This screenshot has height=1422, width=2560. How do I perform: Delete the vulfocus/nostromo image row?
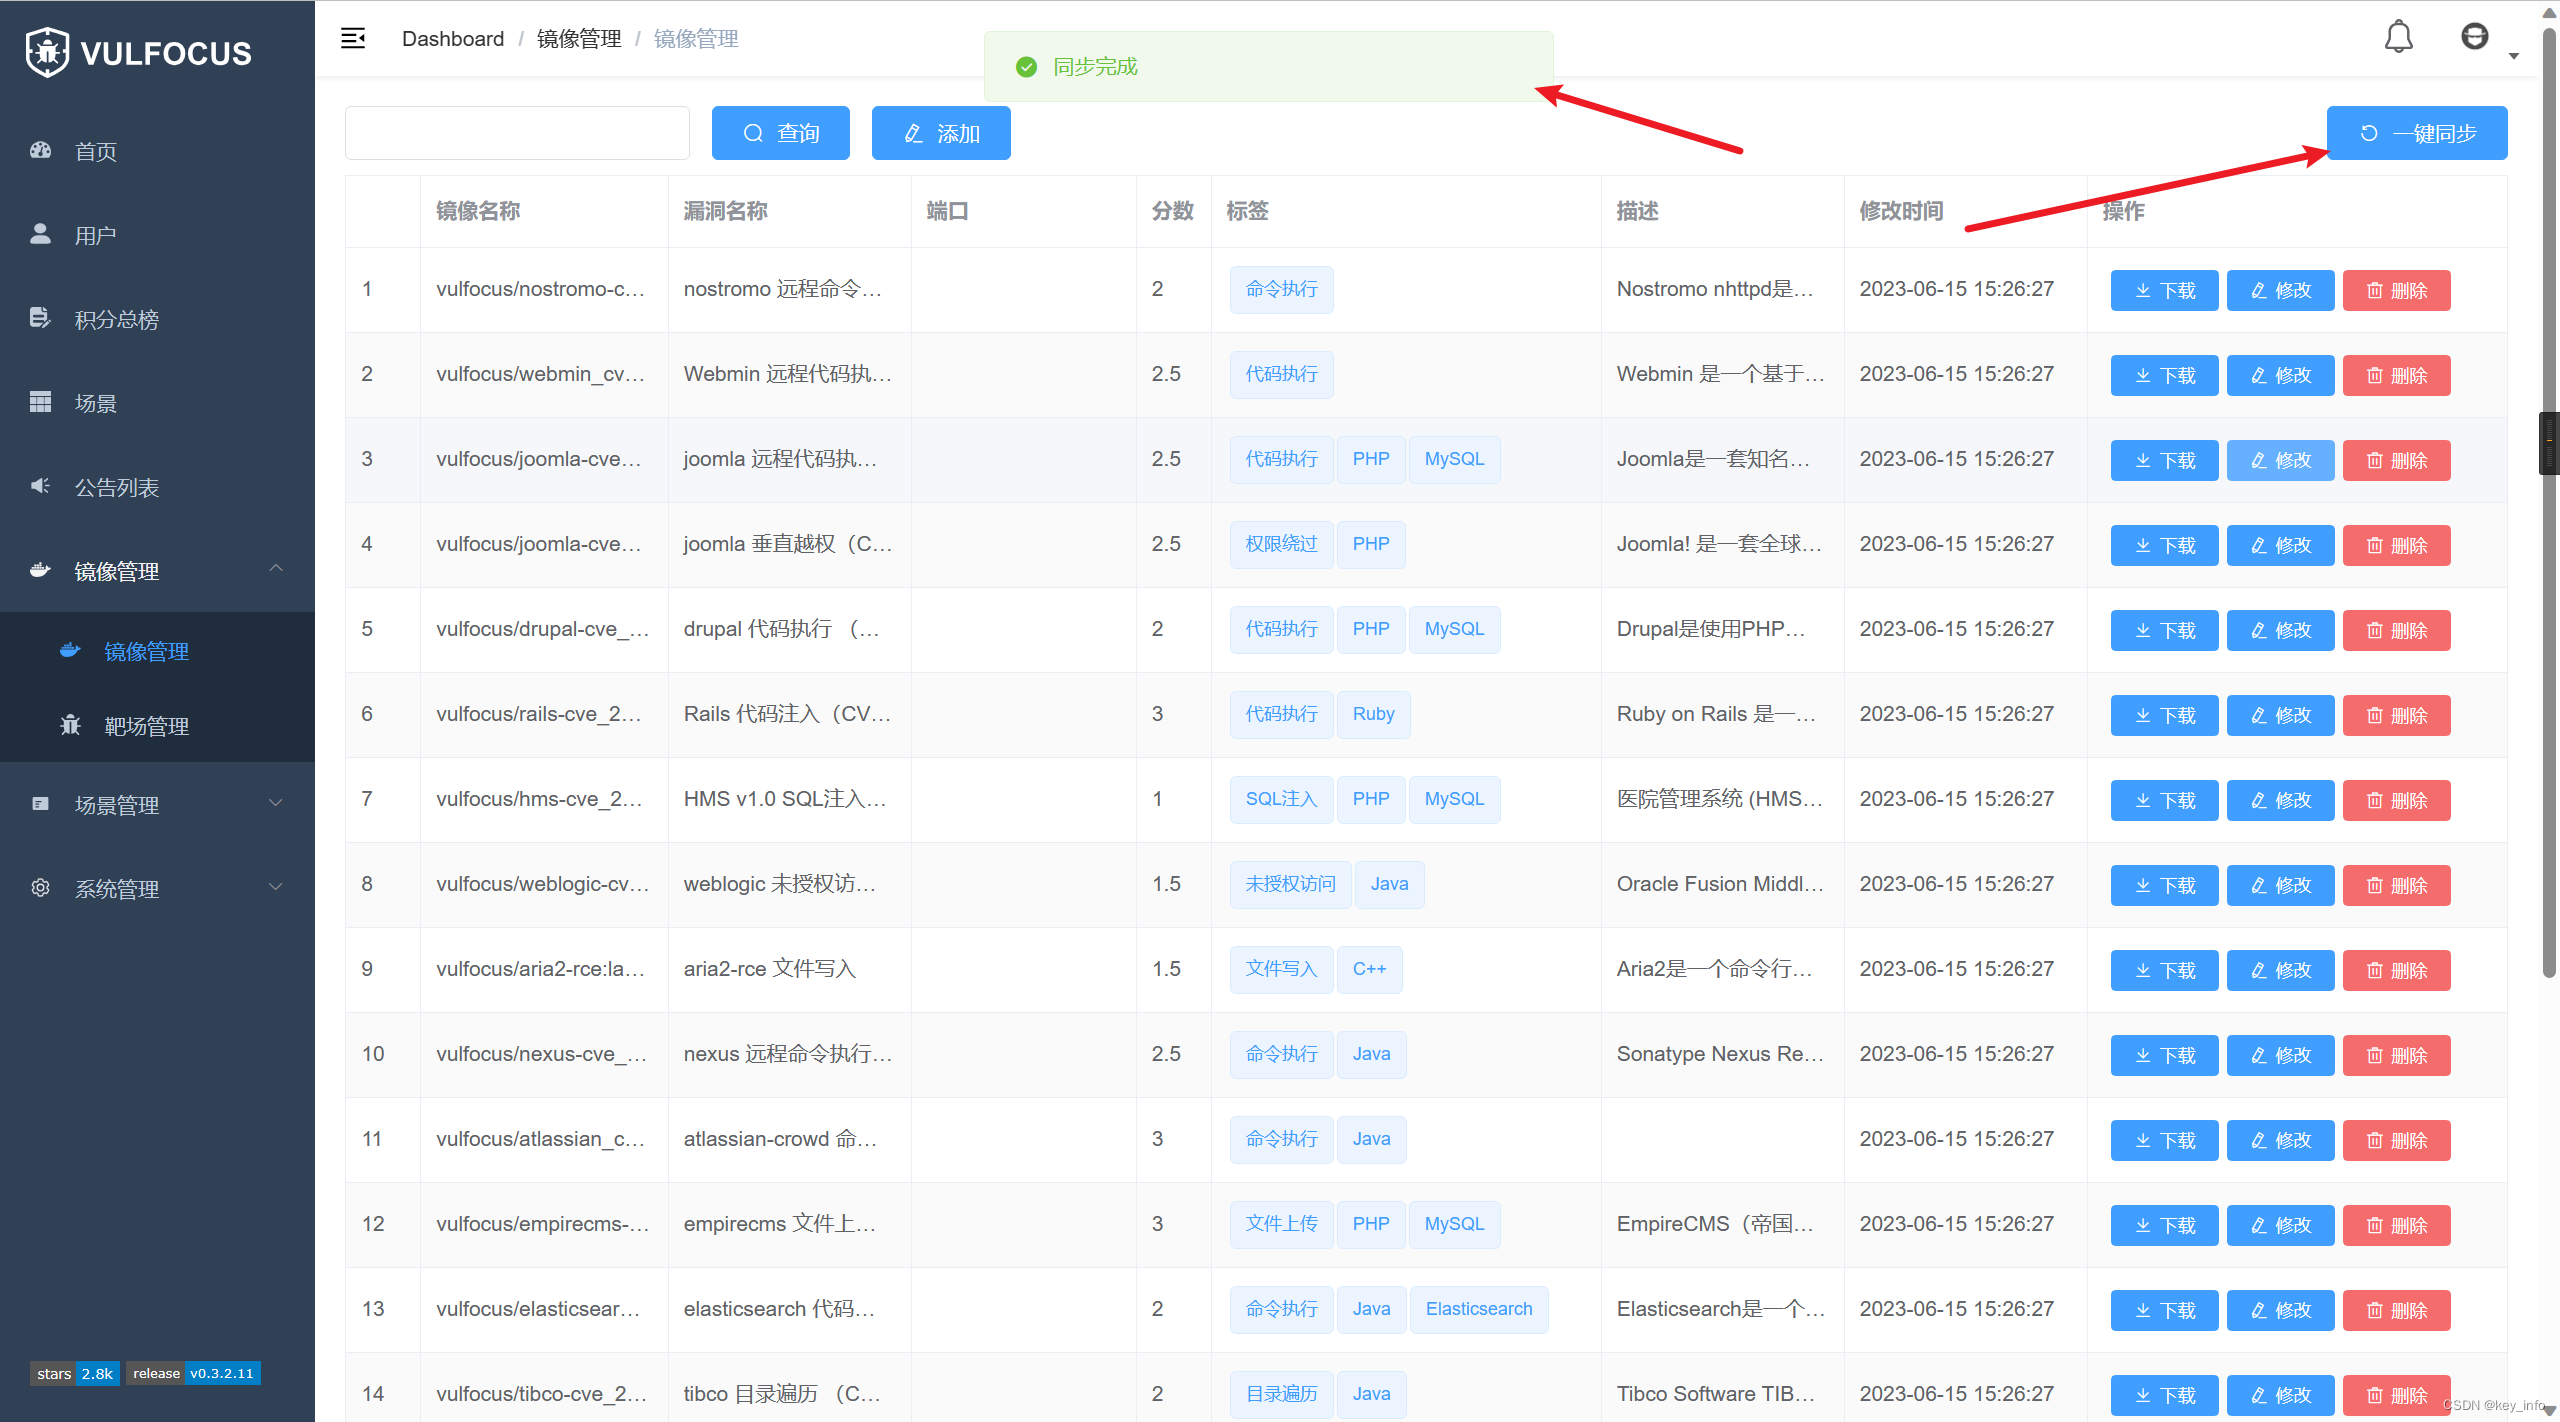(x=2396, y=290)
